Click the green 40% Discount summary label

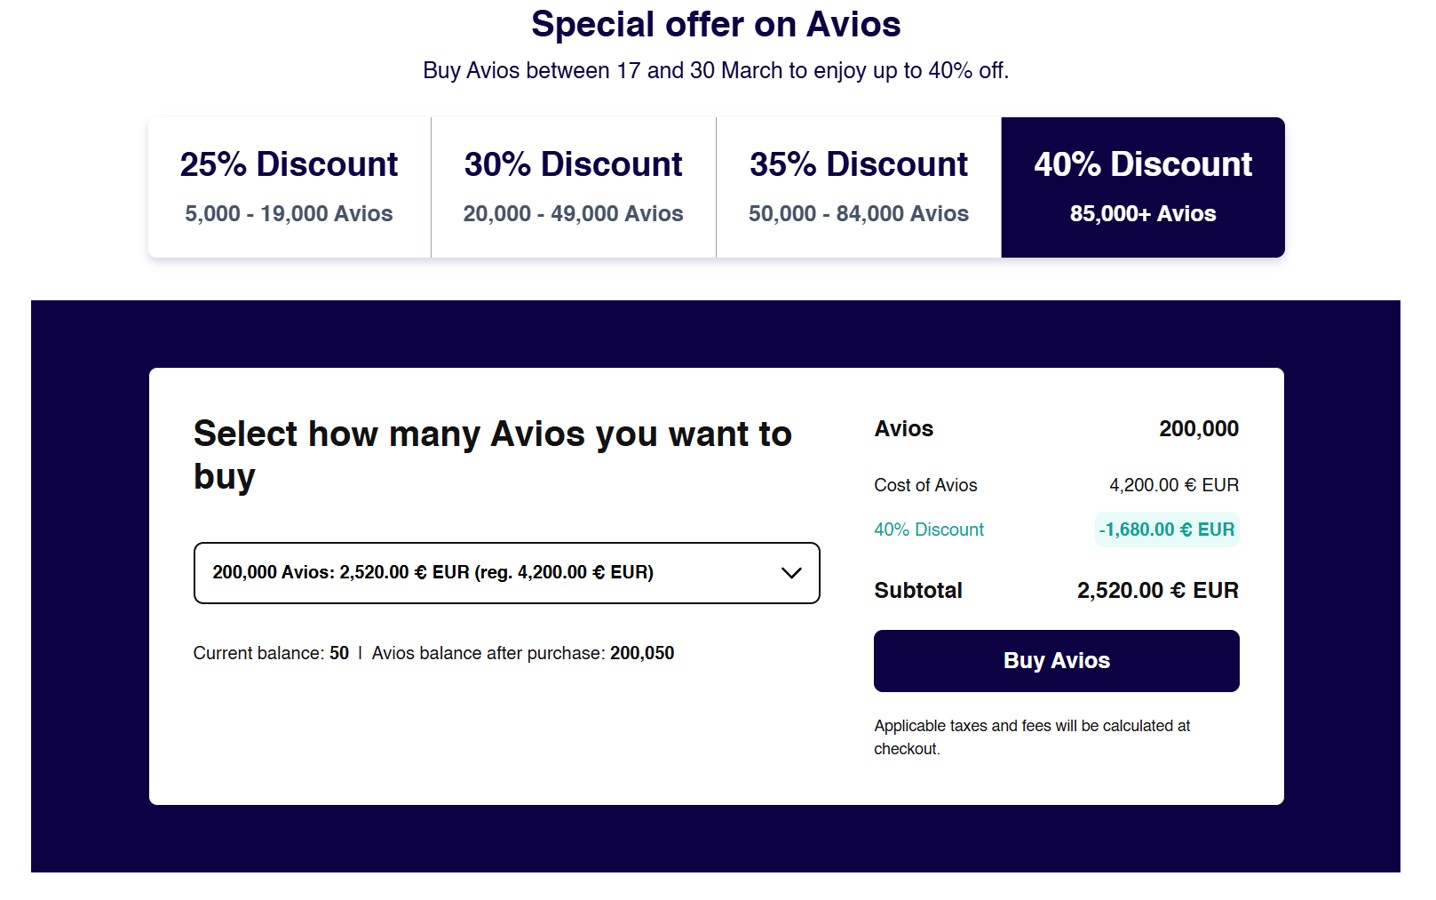pos(928,530)
